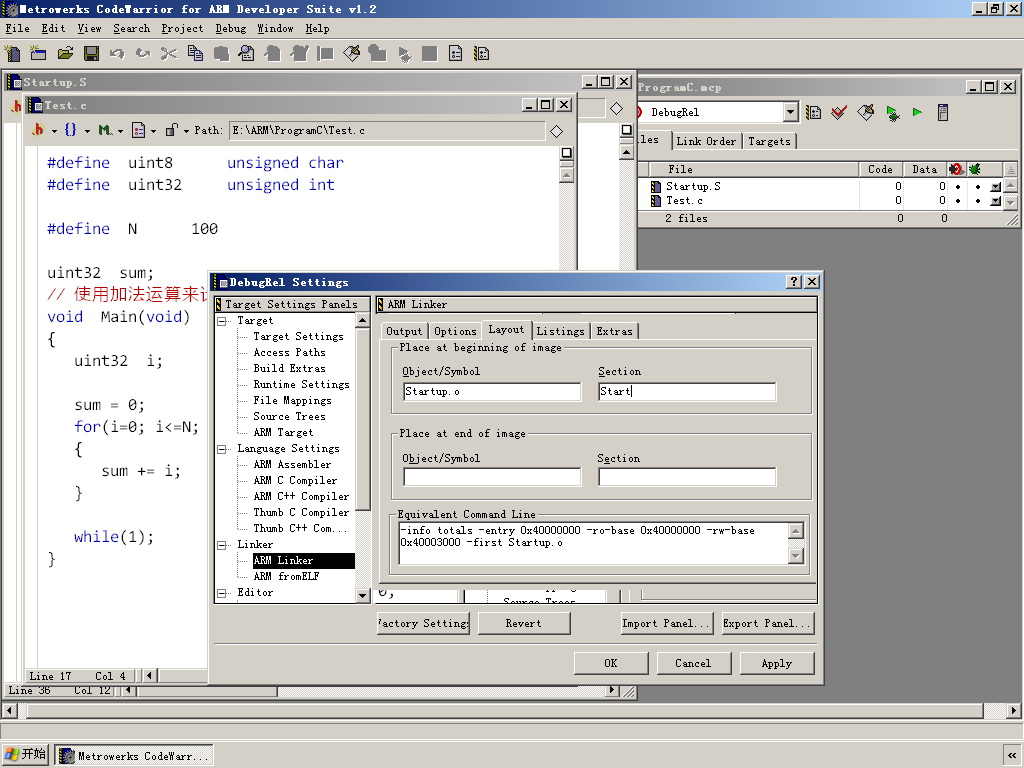Image resolution: width=1024 pixels, height=768 pixels.
Task: Open the markers M popup in Test.c
Action: click(x=104, y=130)
